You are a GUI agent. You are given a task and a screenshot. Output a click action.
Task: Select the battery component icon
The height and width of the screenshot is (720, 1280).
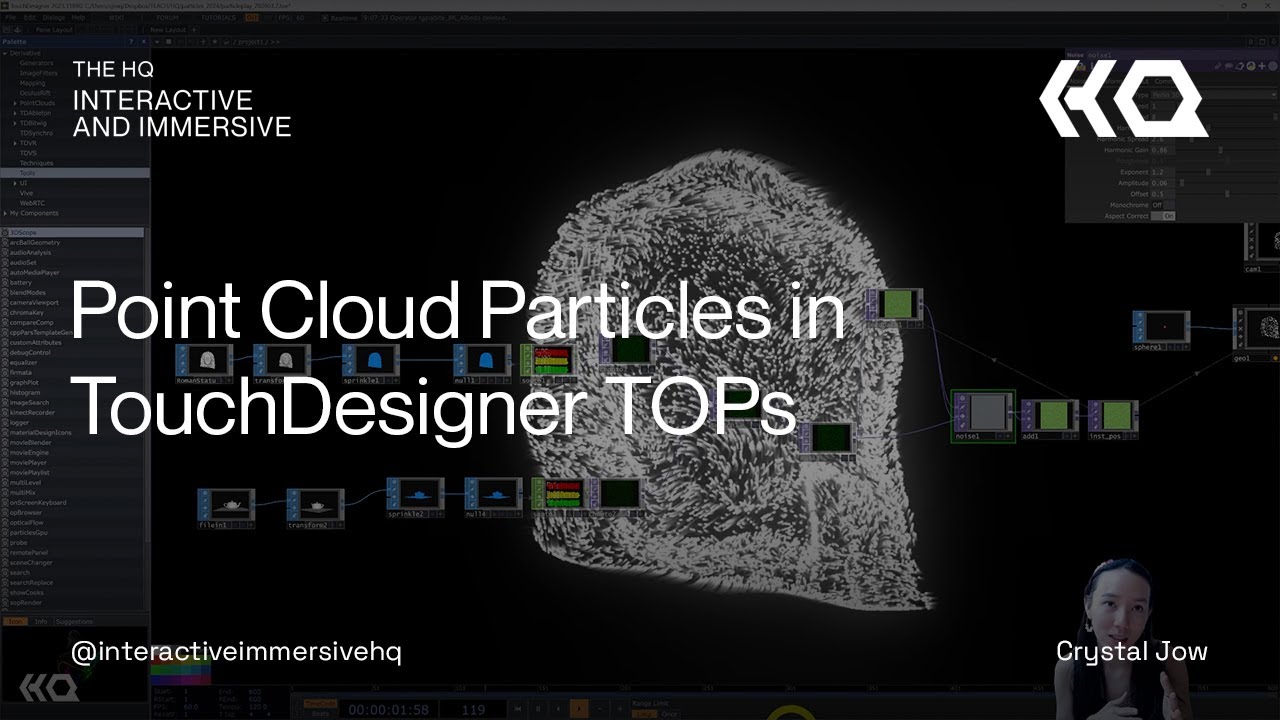[x=5, y=283]
